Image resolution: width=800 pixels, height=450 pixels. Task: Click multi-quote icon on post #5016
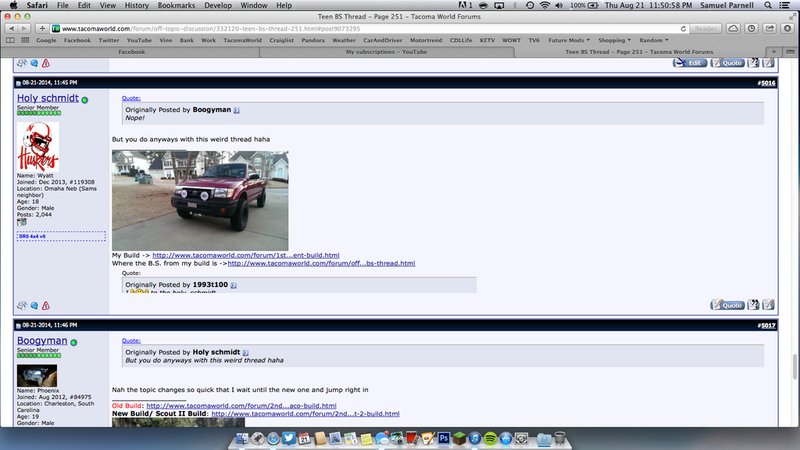click(x=753, y=305)
